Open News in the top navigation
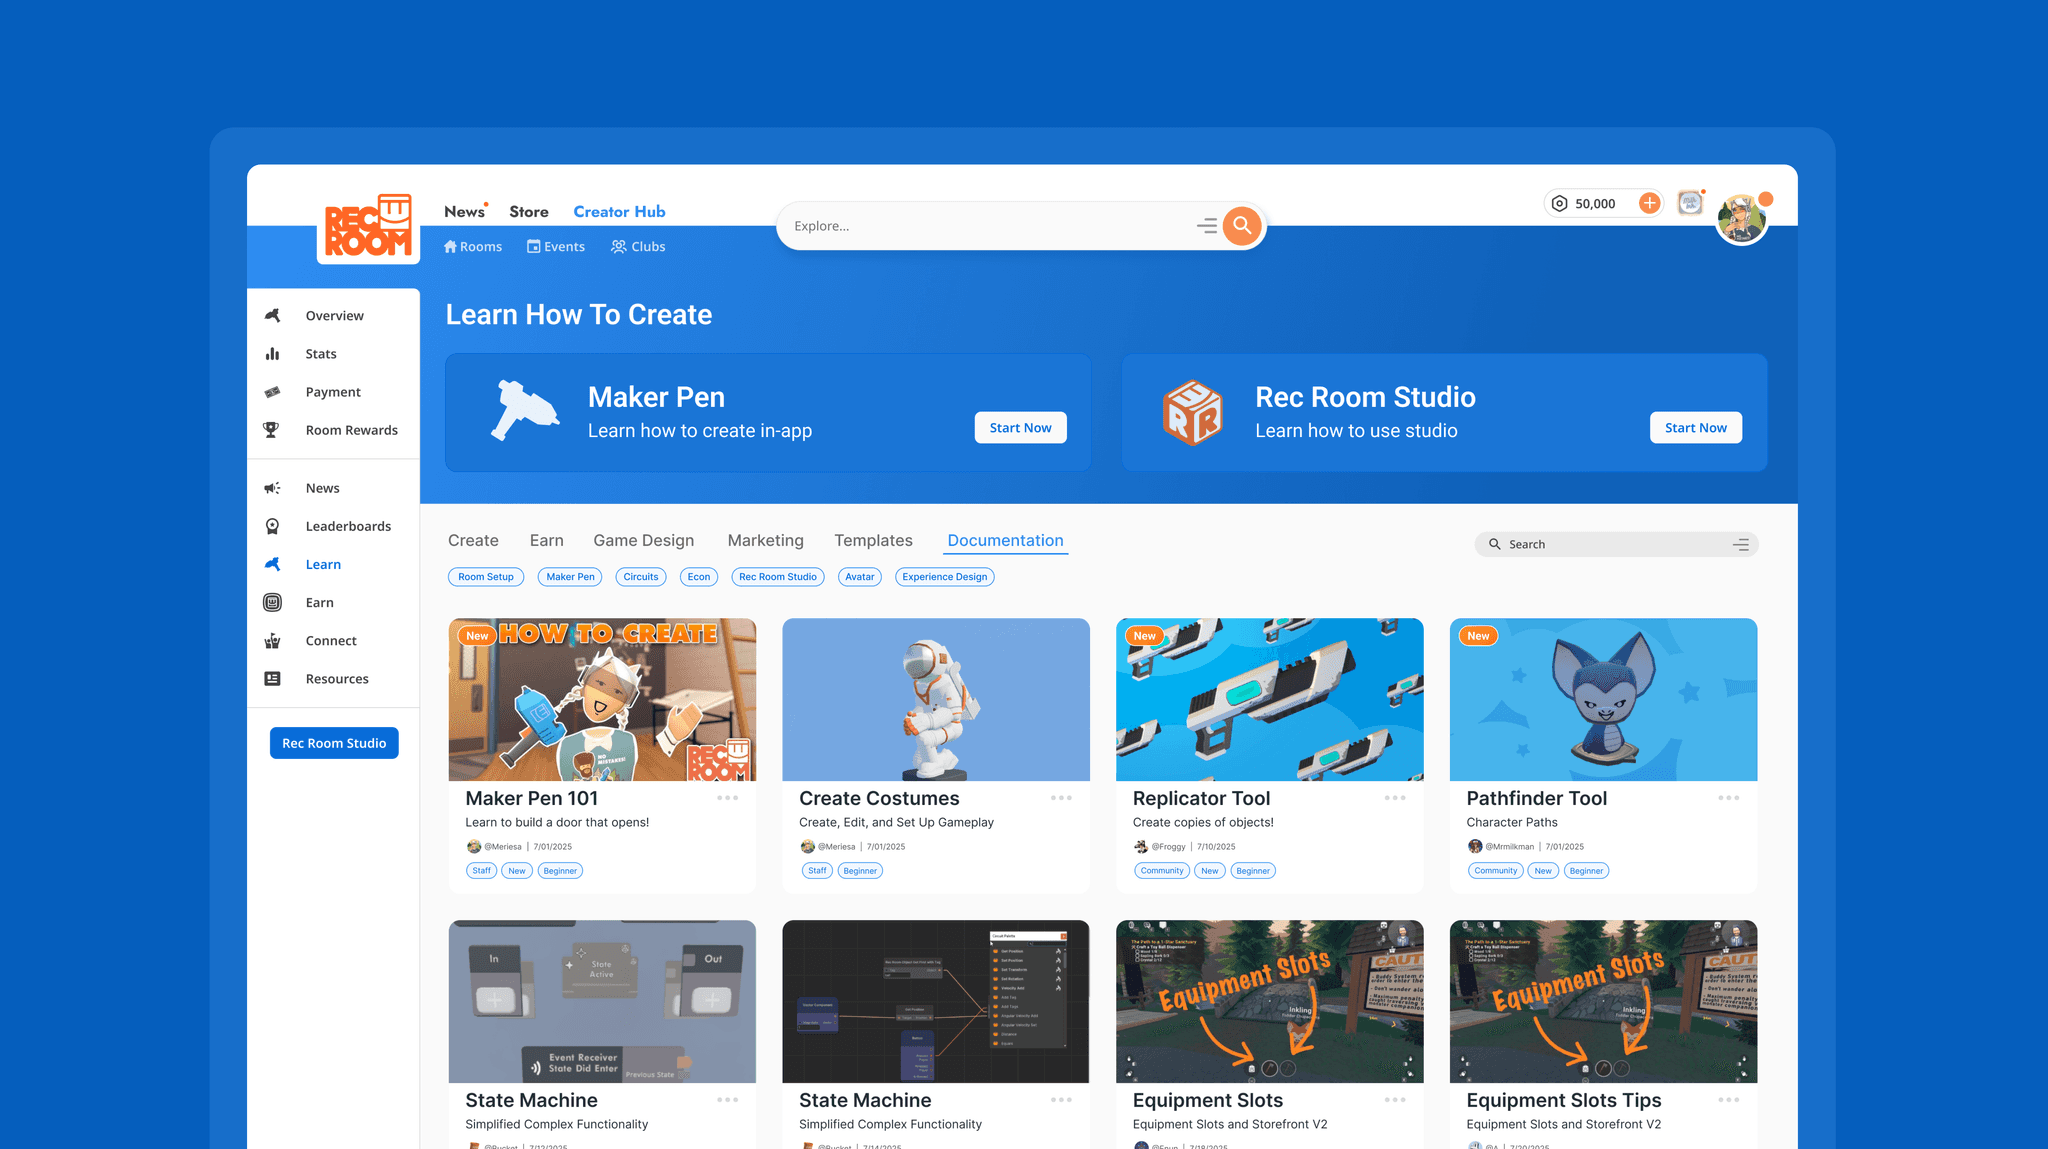Screen dimensions: 2048x1149 pos(465,212)
